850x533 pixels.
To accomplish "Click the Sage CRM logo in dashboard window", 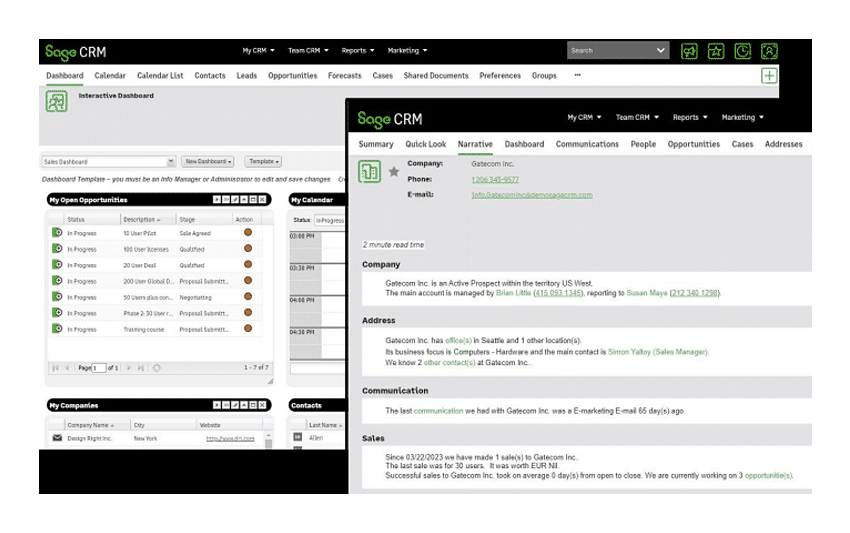I will coord(75,53).
